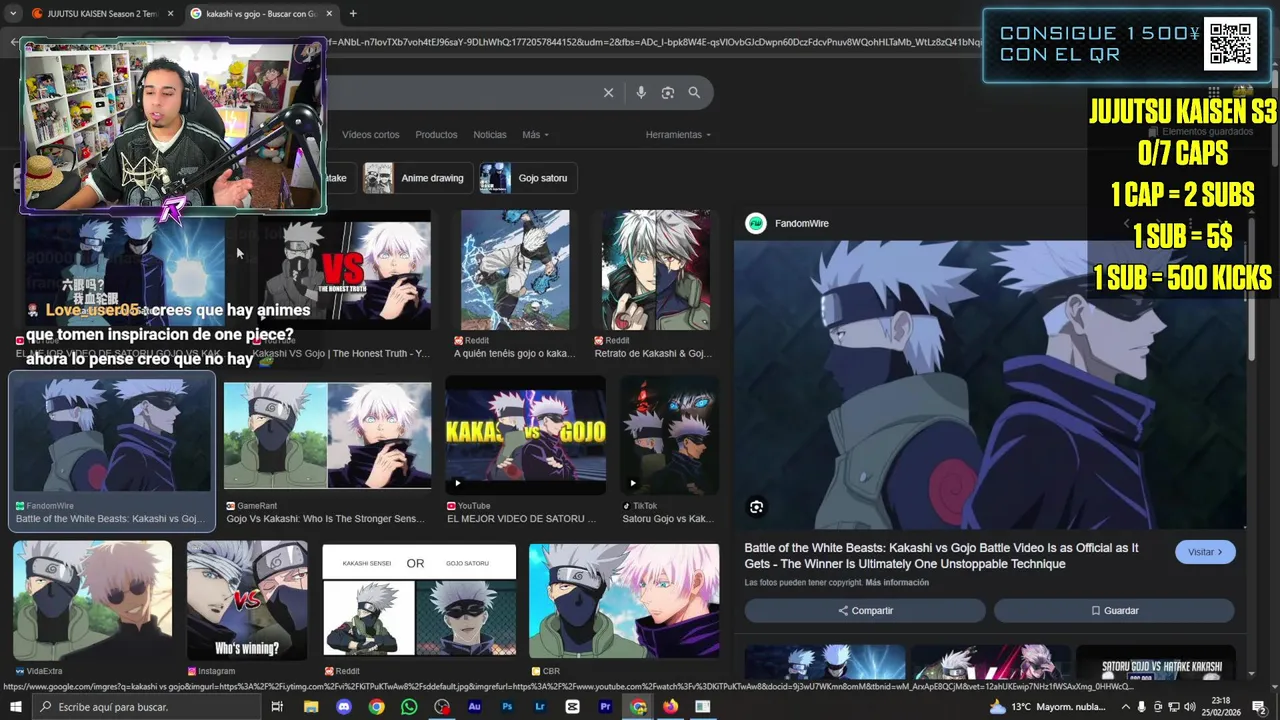Close the kakashi vs gojo tab
Viewport: 1280px width, 720px height.
pos(329,14)
